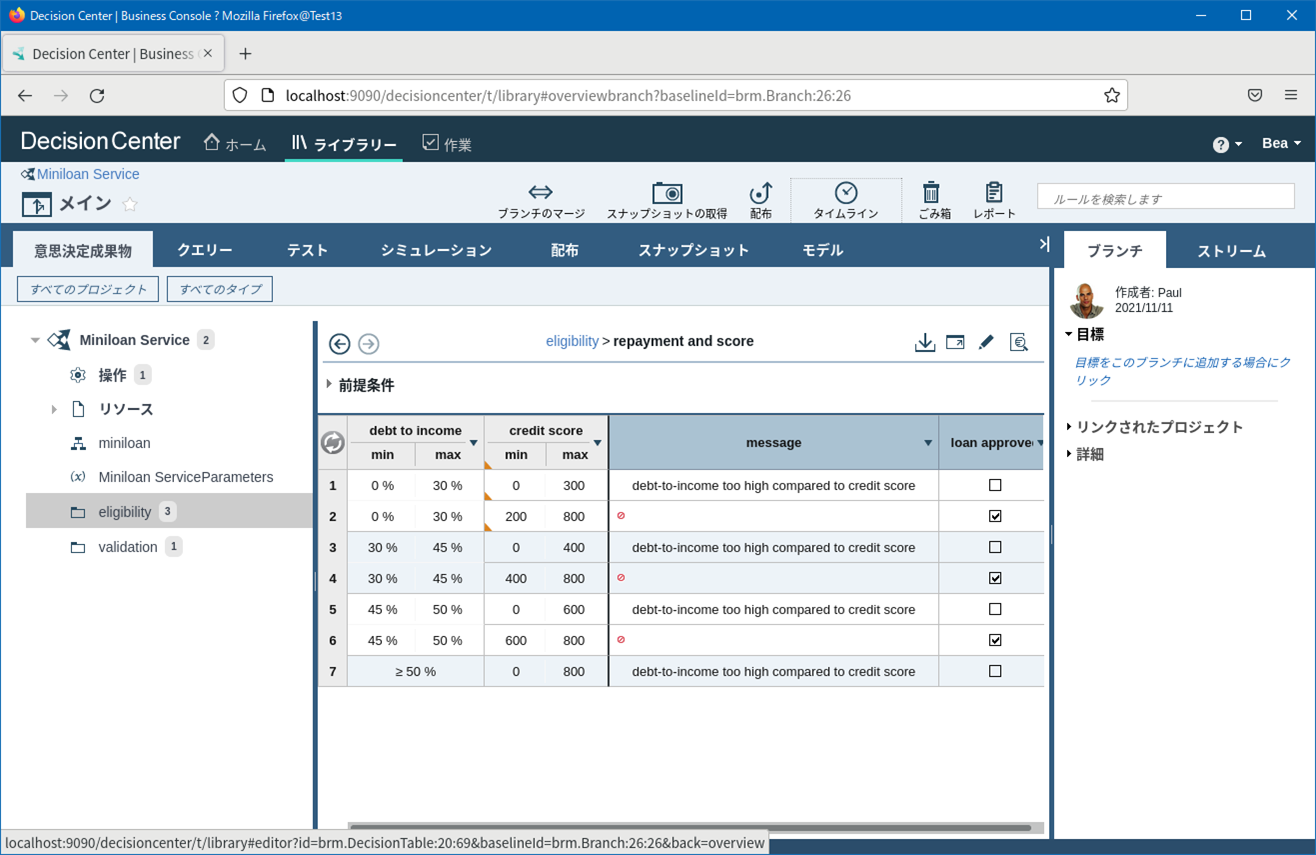
Task: Take a snapshot with the camera icon
Action: coord(667,192)
